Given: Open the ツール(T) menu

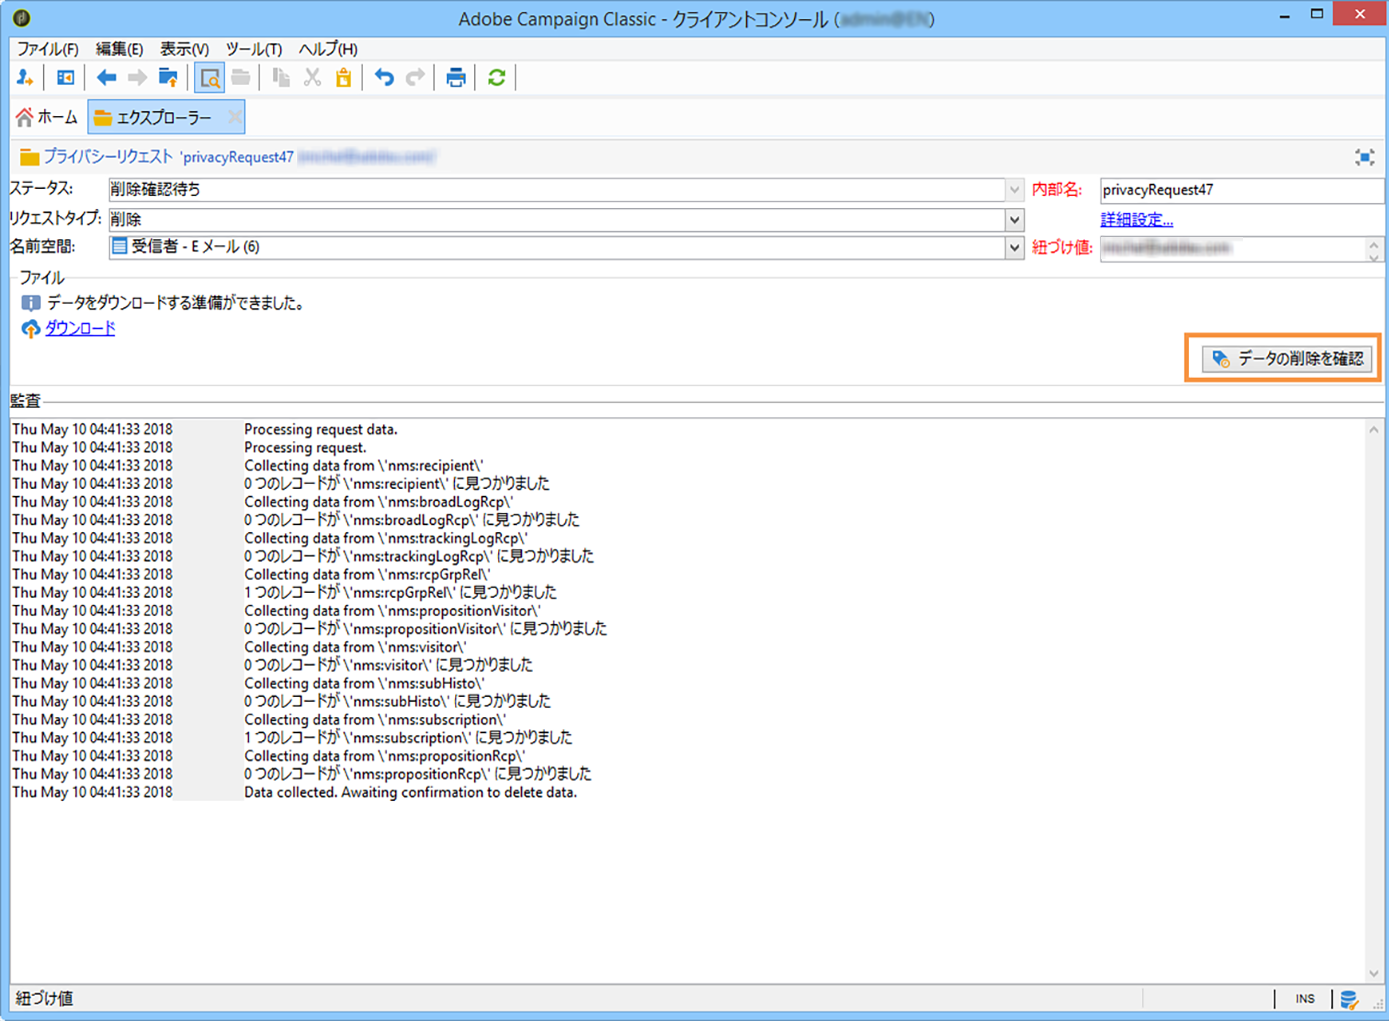Looking at the screenshot, I should click(x=253, y=49).
